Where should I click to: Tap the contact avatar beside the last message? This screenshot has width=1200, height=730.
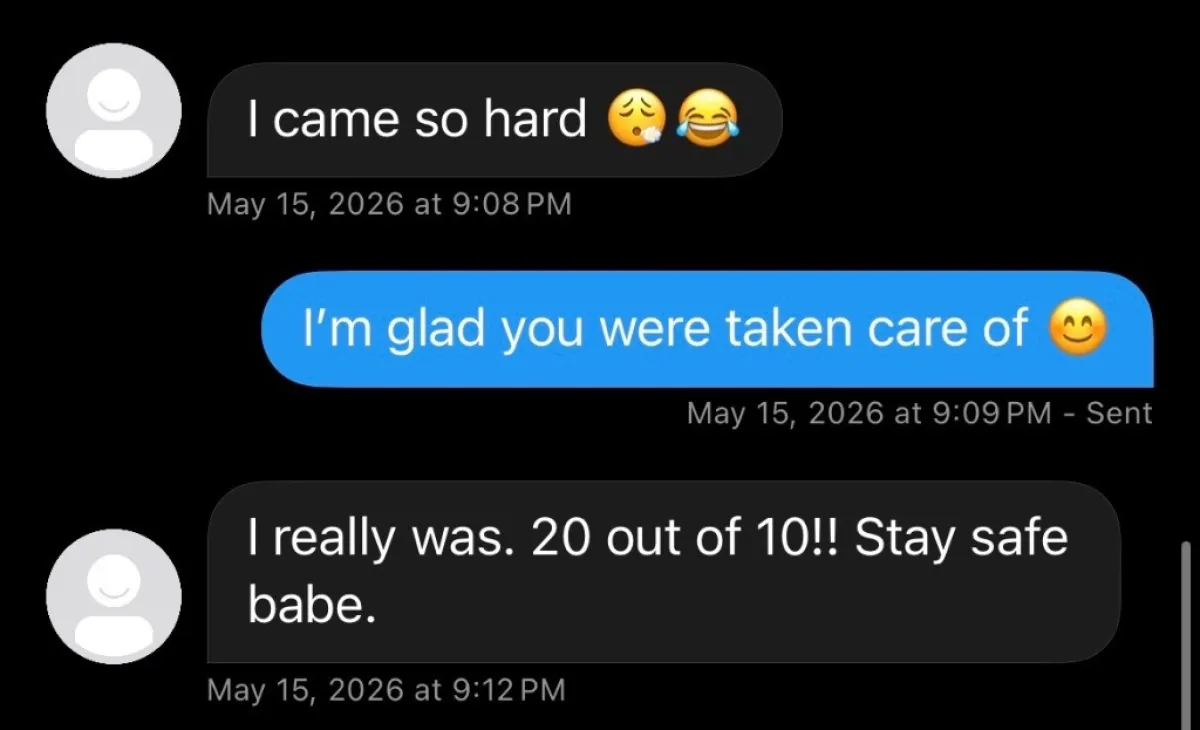[114, 596]
